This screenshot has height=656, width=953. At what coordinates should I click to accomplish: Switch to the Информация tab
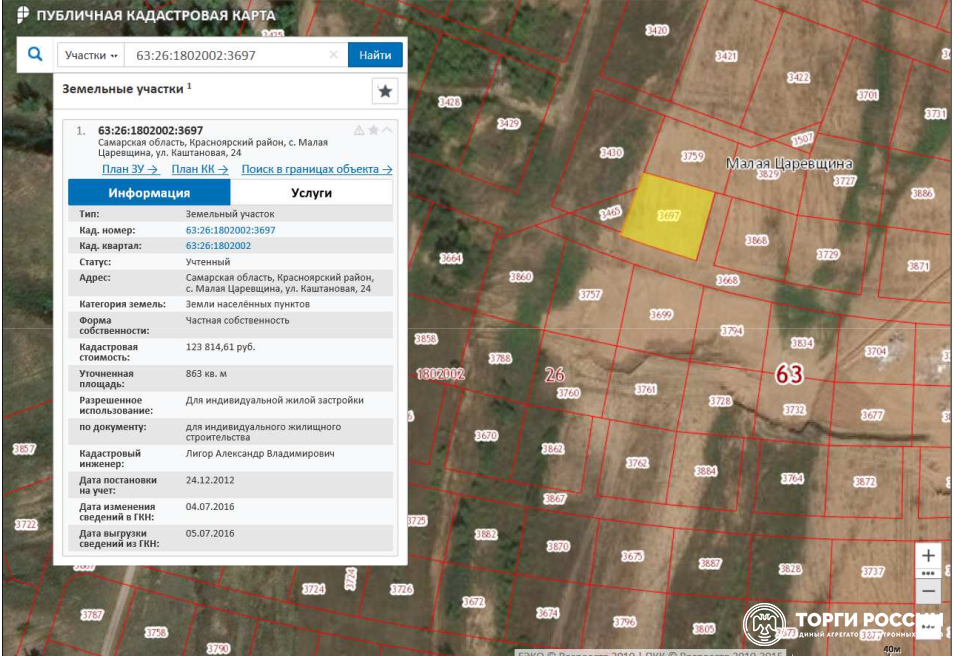pos(149,193)
